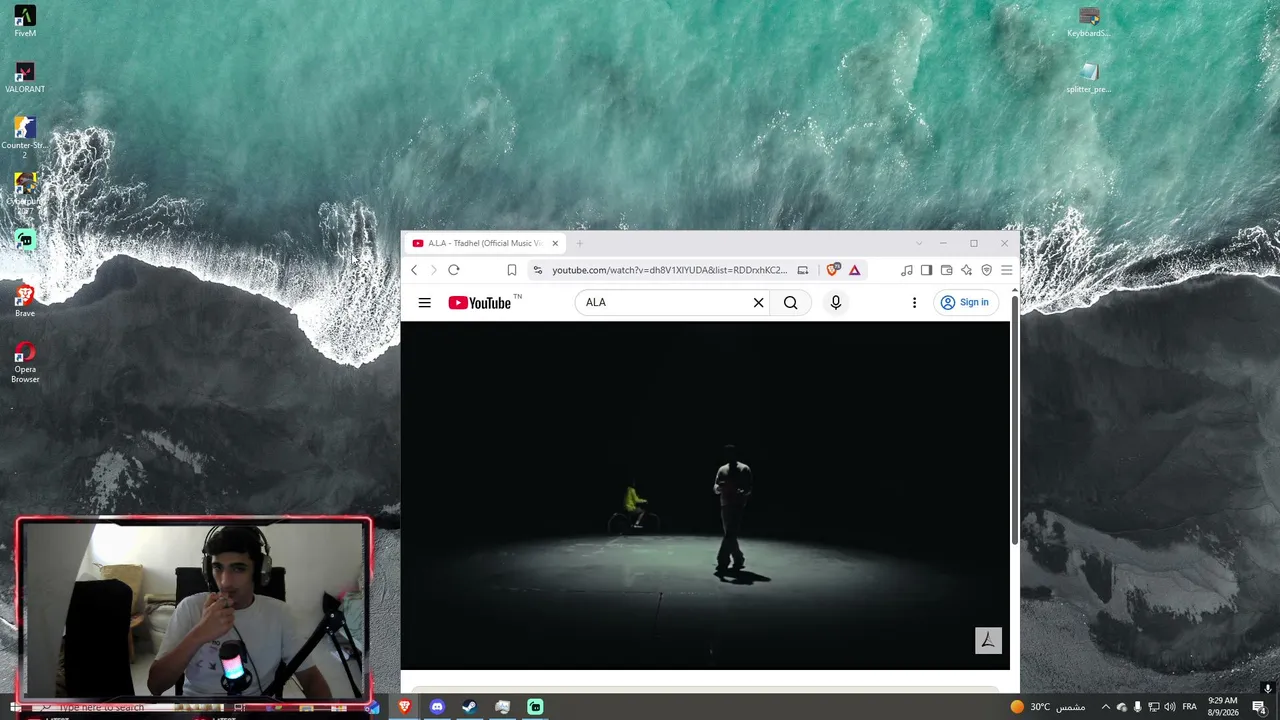The image size is (1280, 720).
Task: Open YouTube settings three-dot menu
Action: pos(914,302)
